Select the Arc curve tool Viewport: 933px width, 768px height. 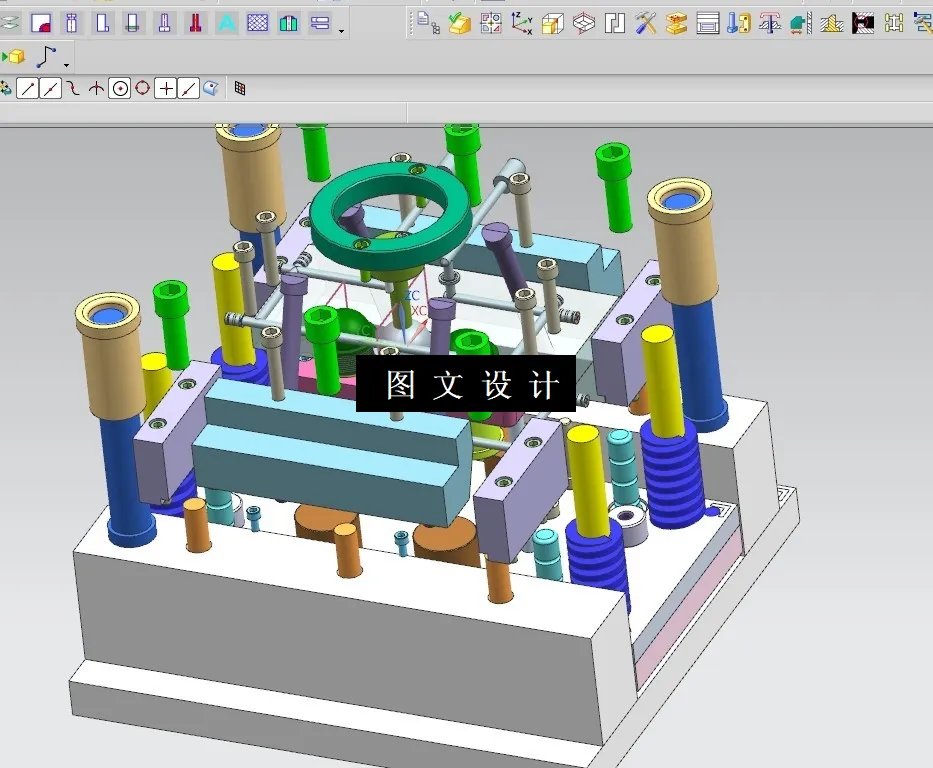[72, 88]
